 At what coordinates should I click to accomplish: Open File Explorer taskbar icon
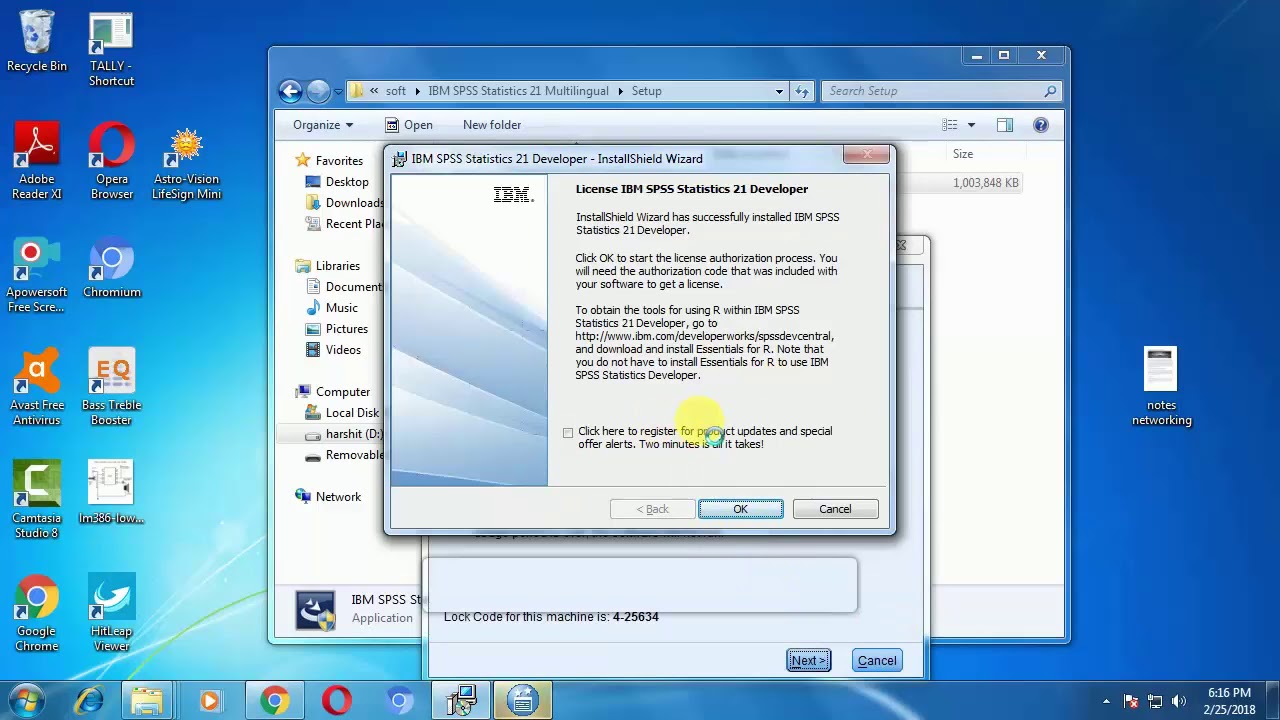[147, 701]
